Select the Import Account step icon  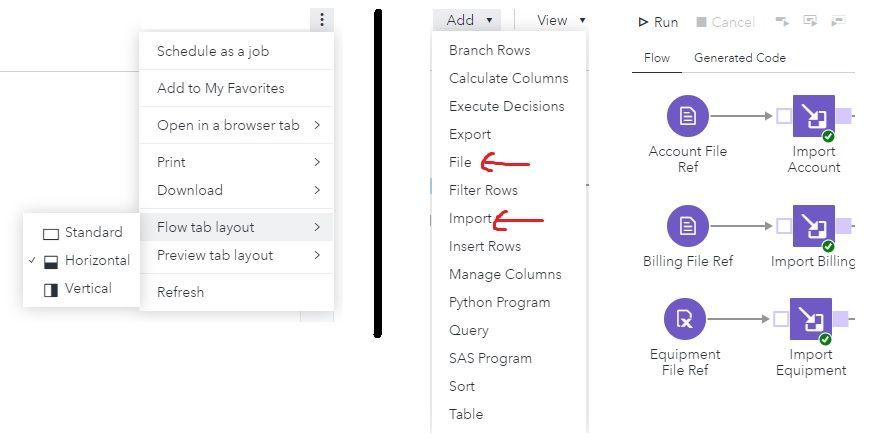pos(813,116)
